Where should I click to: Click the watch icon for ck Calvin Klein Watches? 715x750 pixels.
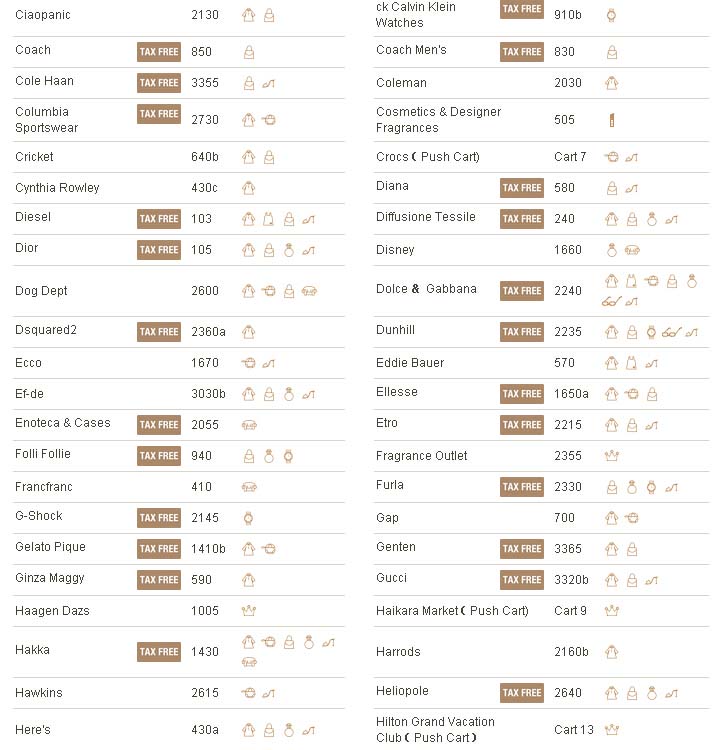611,15
